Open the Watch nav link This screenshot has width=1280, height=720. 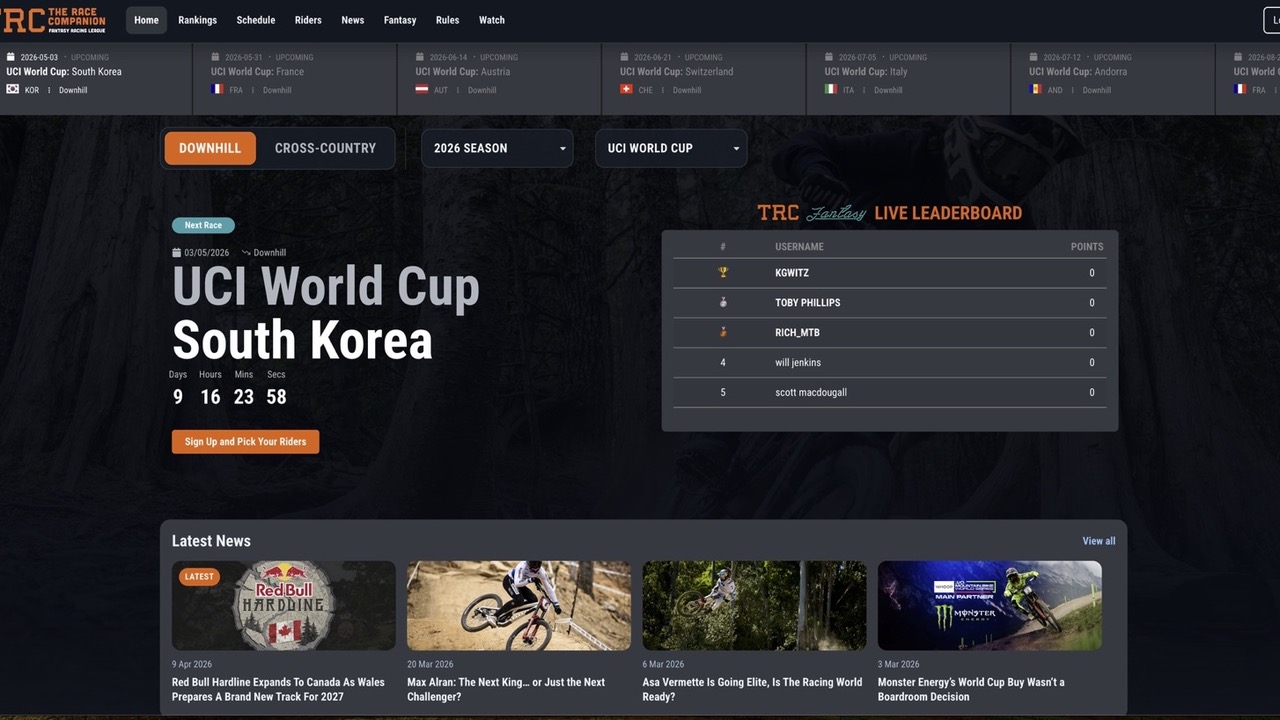[491, 20]
